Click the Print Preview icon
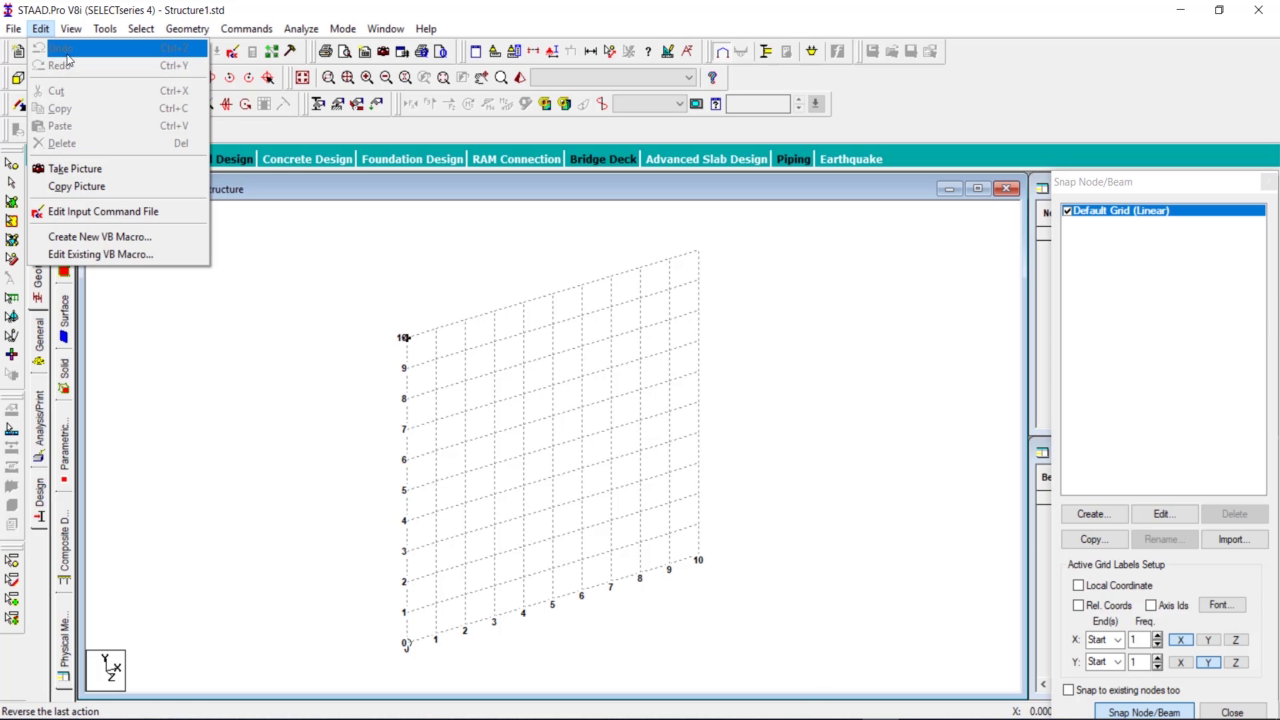 coord(345,51)
